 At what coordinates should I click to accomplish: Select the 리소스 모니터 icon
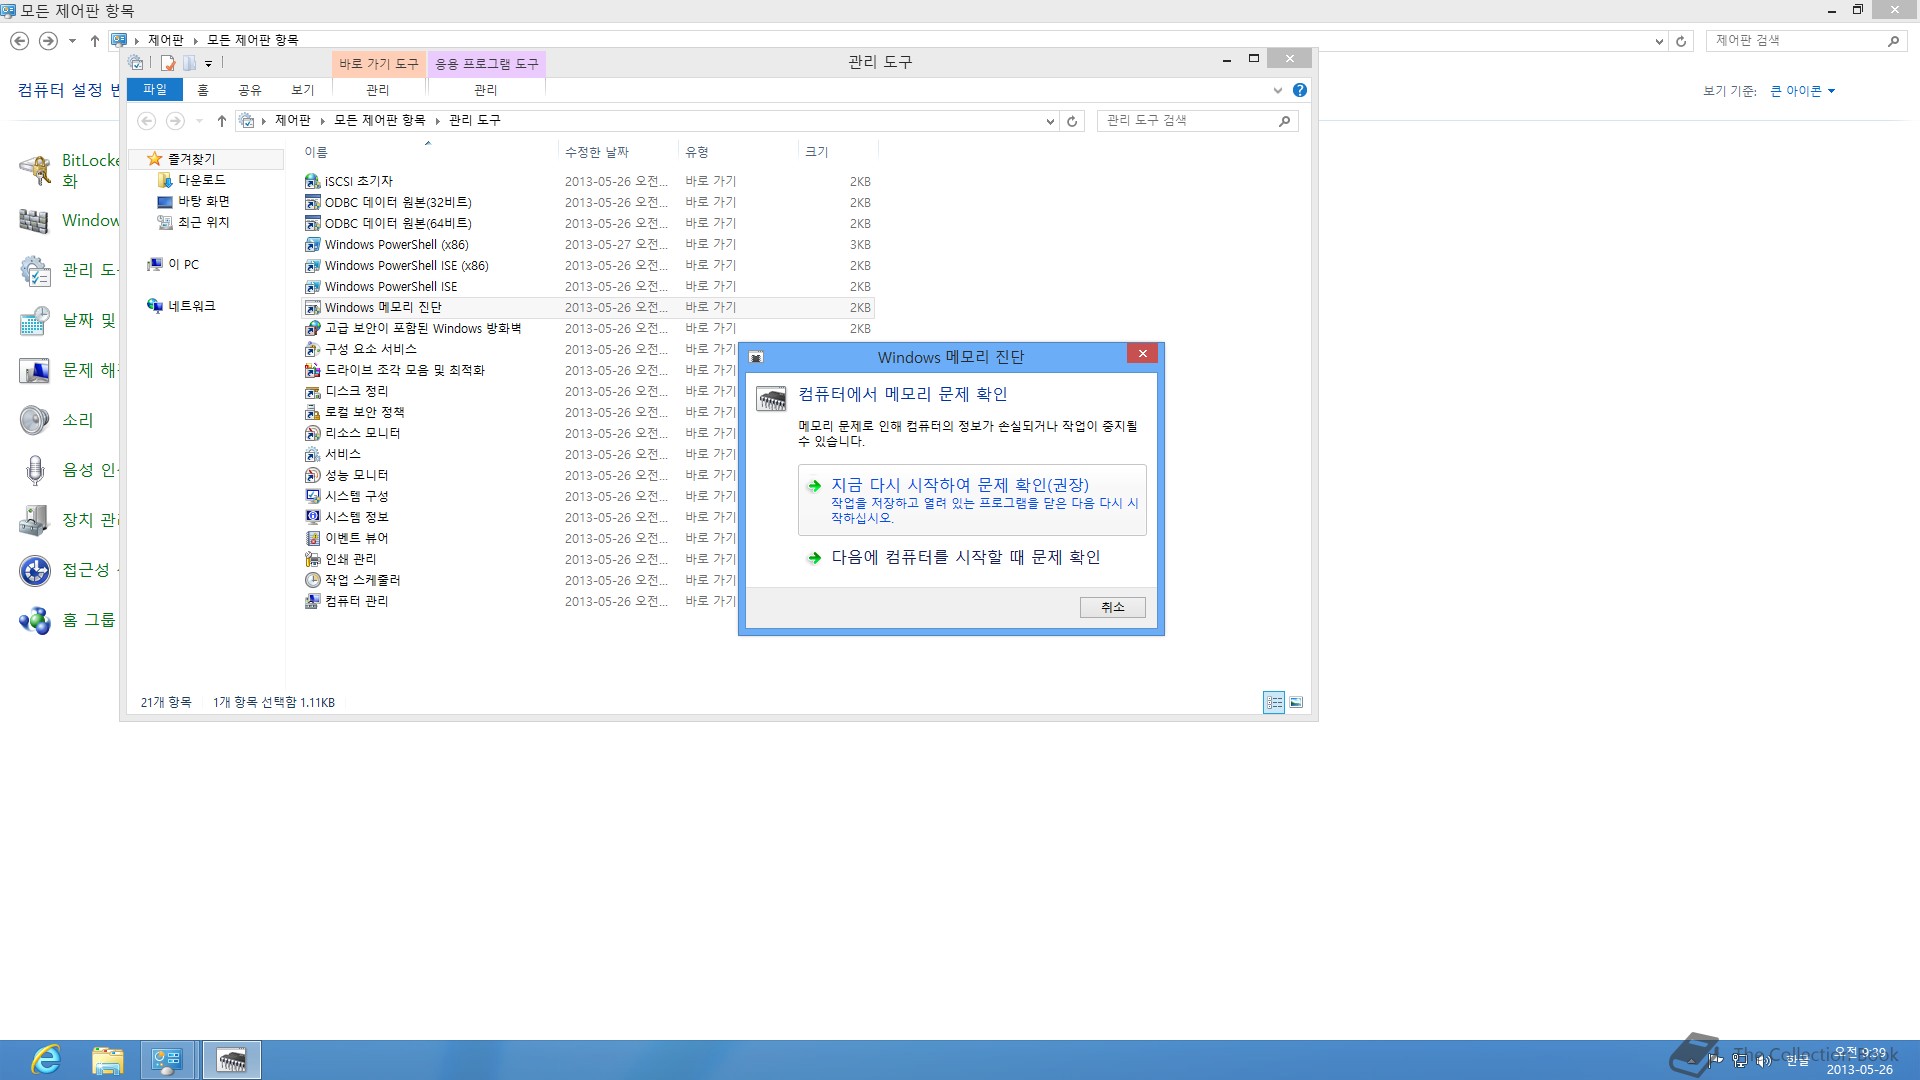pyautogui.click(x=312, y=433)
